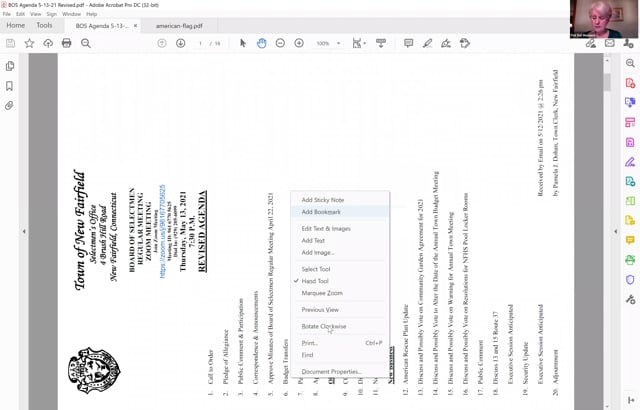Go to next page arrow

(x=180, y=43)
